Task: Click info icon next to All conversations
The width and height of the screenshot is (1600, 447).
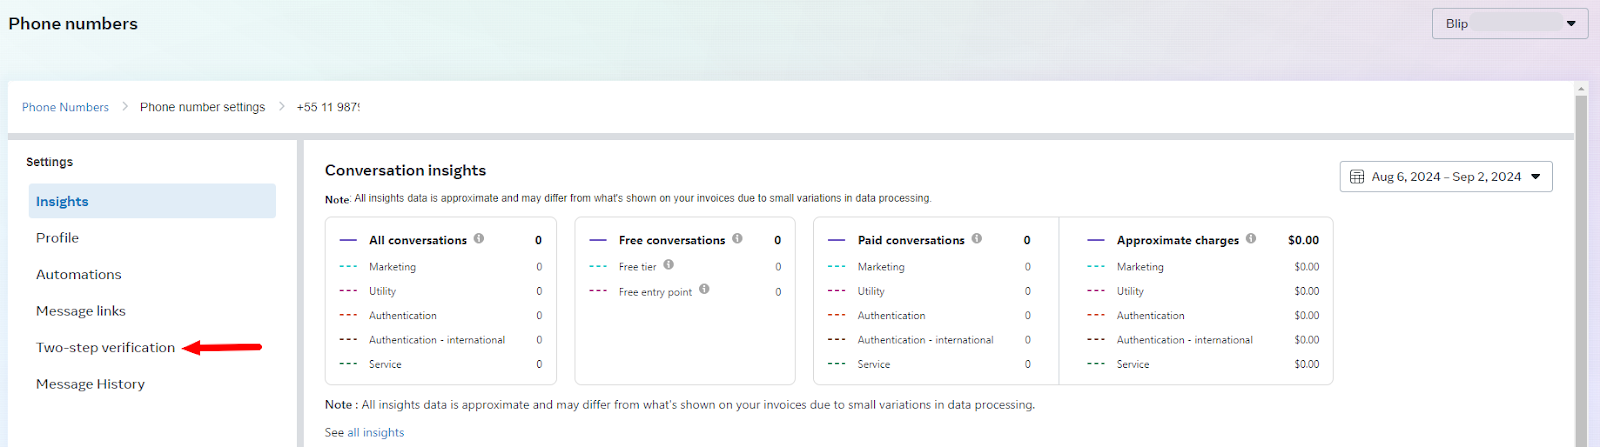Action: click(479, 239)
